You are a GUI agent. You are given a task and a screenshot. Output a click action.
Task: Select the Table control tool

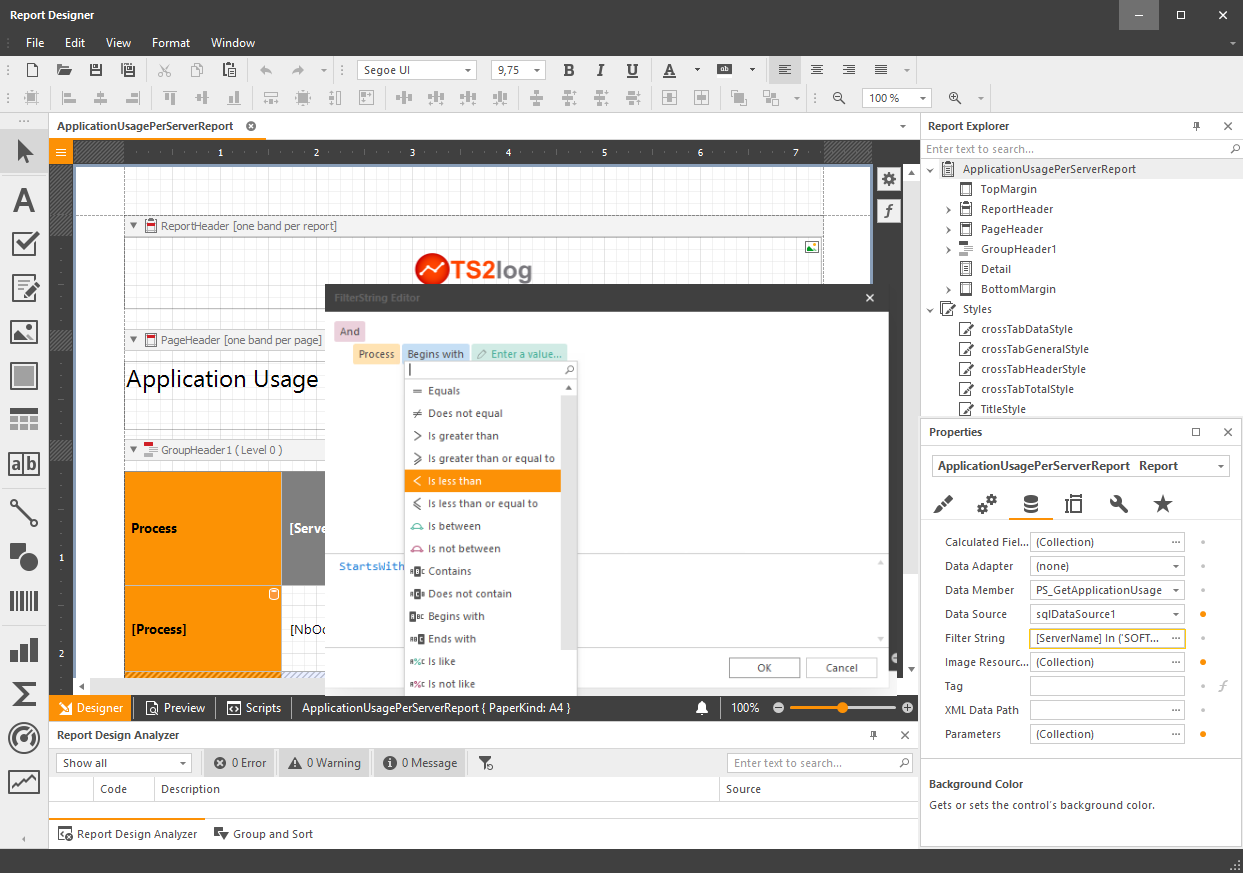click(24, 420)
